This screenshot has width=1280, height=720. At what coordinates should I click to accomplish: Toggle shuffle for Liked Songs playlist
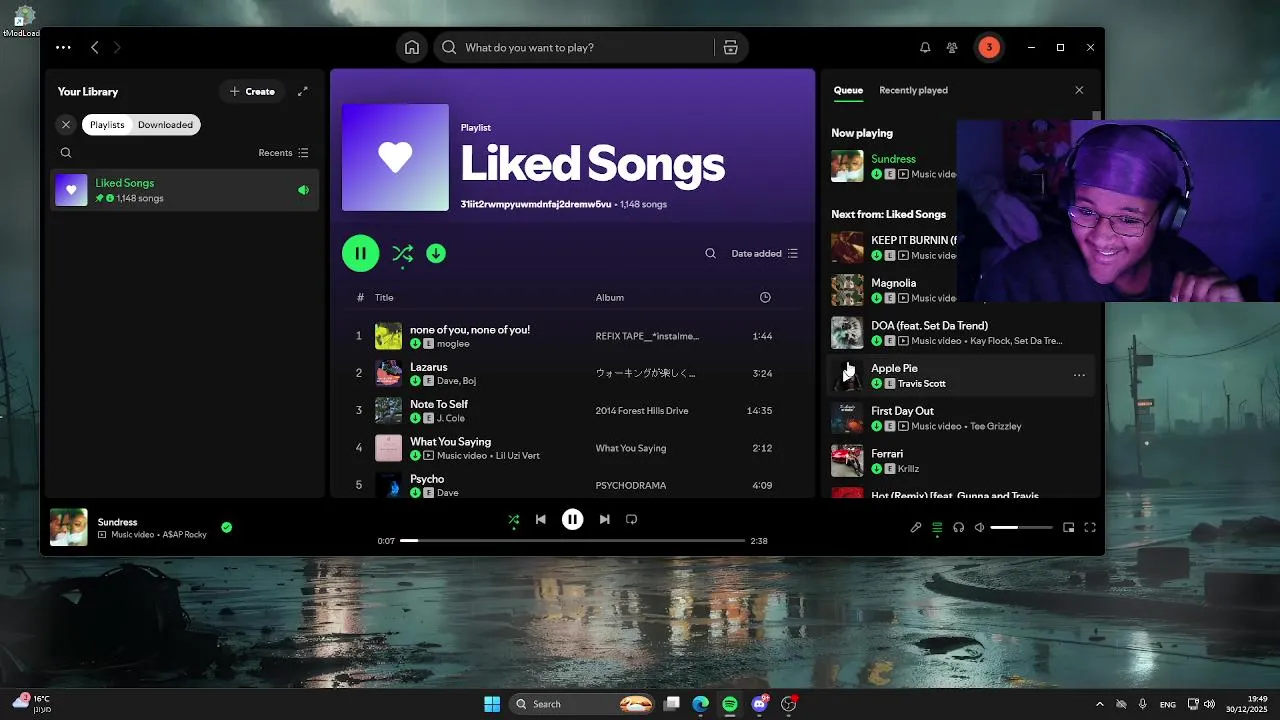tap(402, 254)
